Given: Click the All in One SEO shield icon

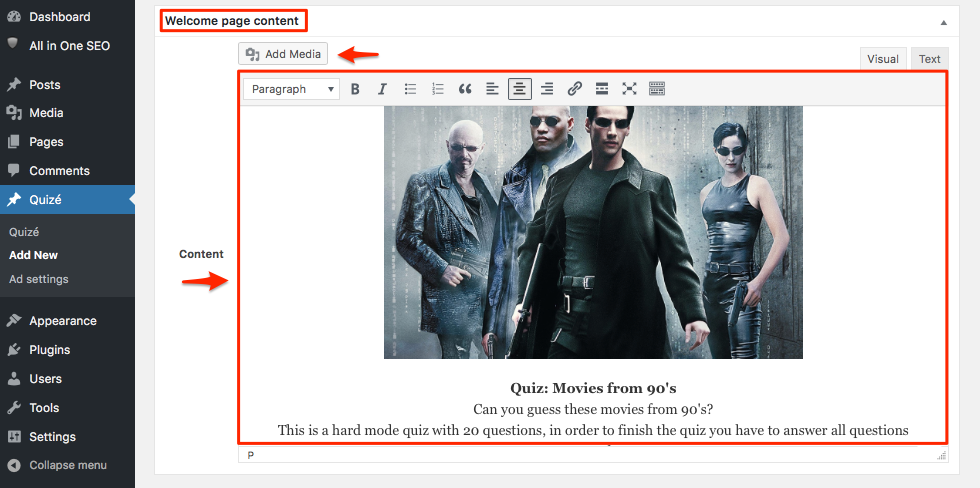Looking at the screenshot, I should pos(13,44).
